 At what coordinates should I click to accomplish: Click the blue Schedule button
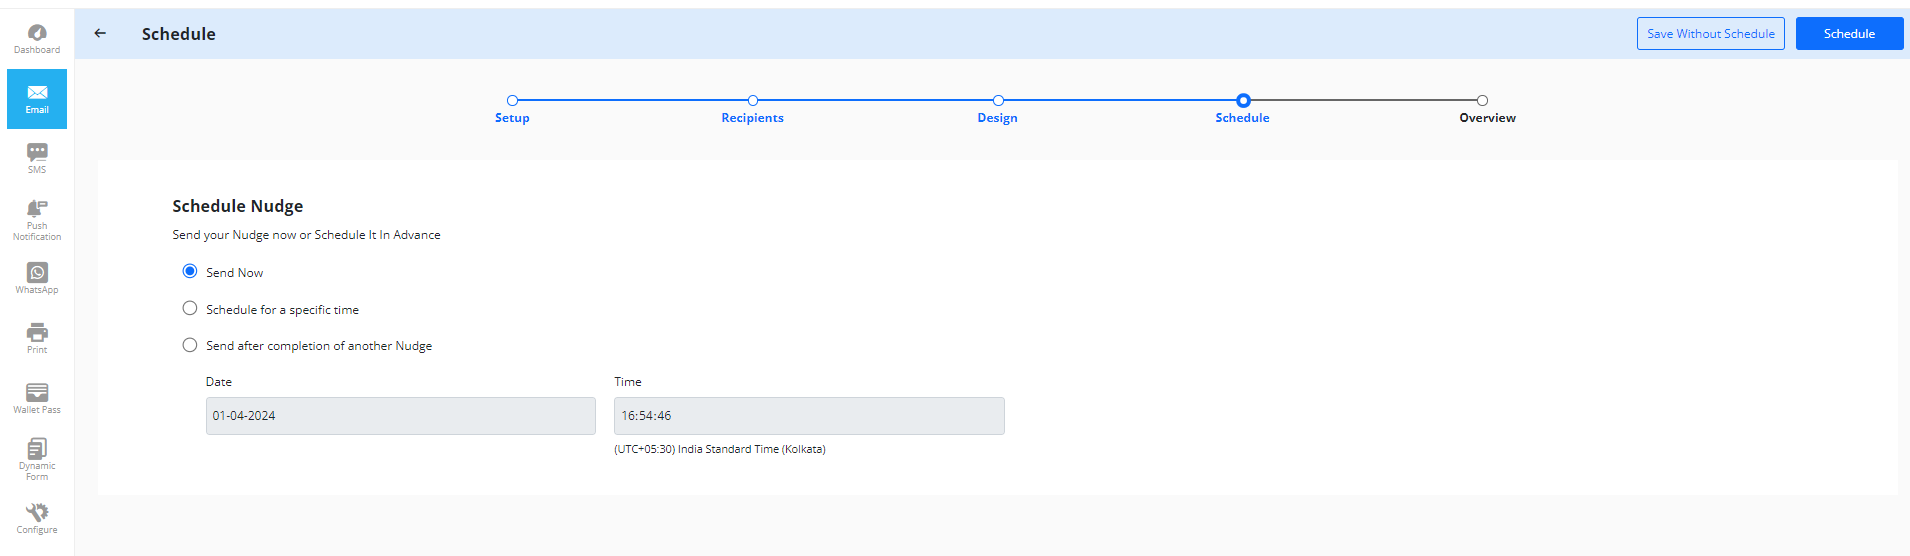pos(1849,33)
